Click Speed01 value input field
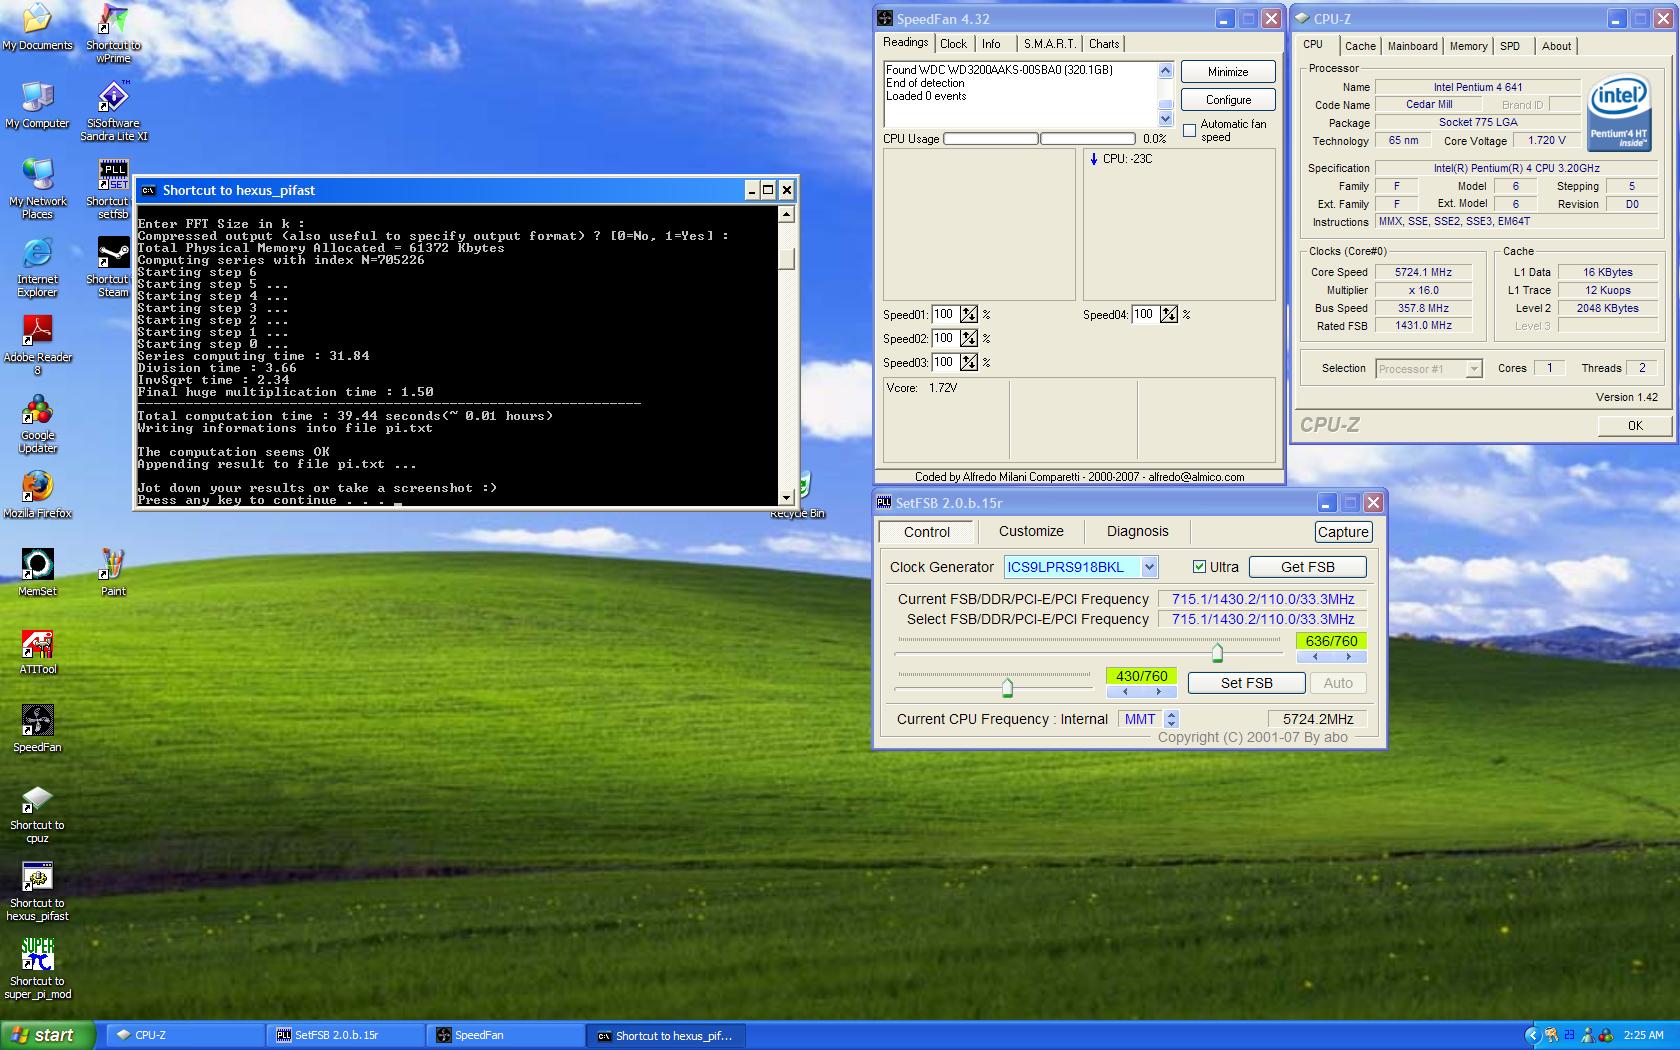The width and height of the screenshot is (1680, 1050). click(945, 315)
